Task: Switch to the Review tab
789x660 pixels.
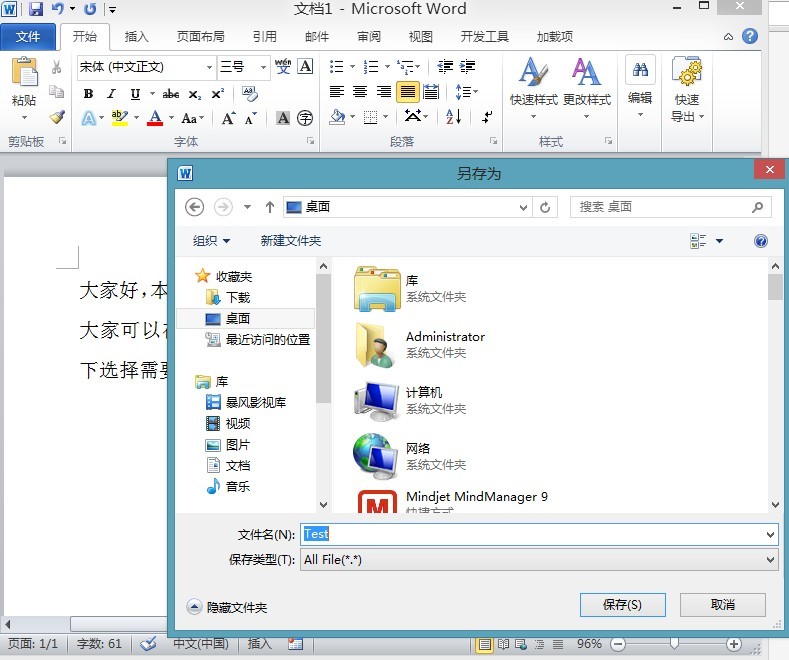Action: point(369,36)
